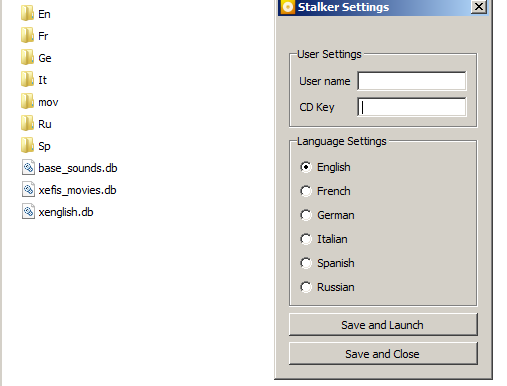507x386 pixels.
Task: Select the mov folder icon
Action: [27, 102]
